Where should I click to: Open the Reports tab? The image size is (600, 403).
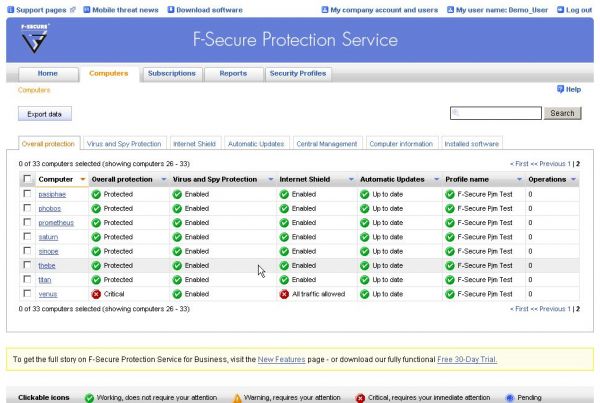click(233, 73)
